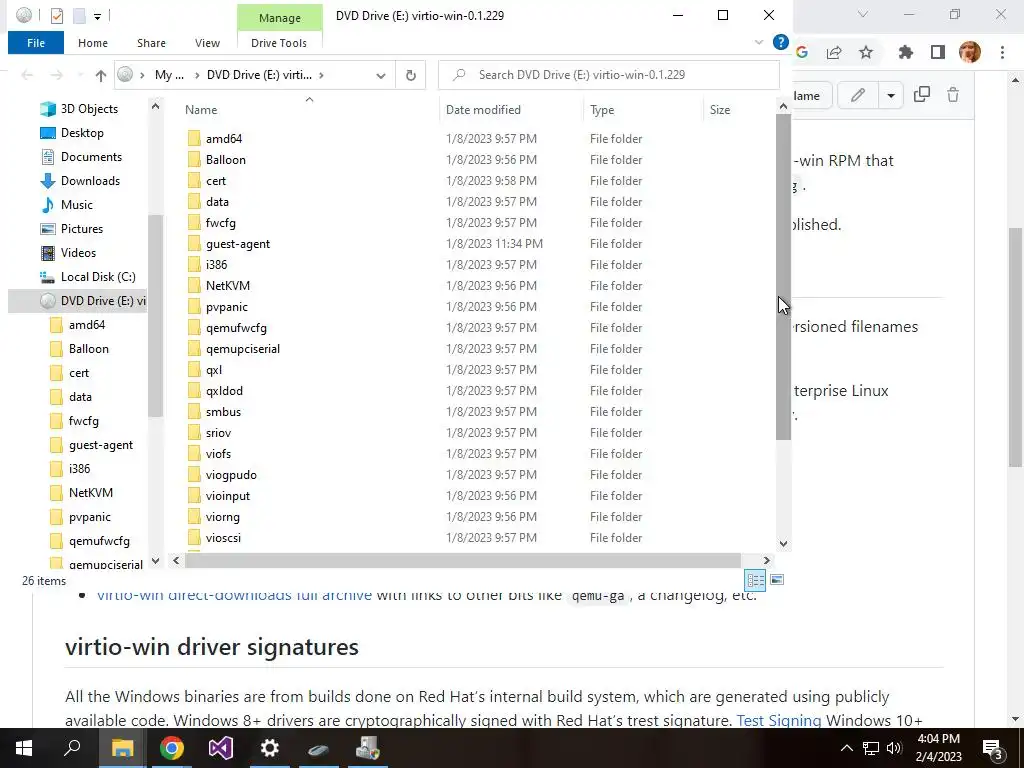Switch to Large icons view layout icon
Viewport: 1024px width, 768px height.
777,580
